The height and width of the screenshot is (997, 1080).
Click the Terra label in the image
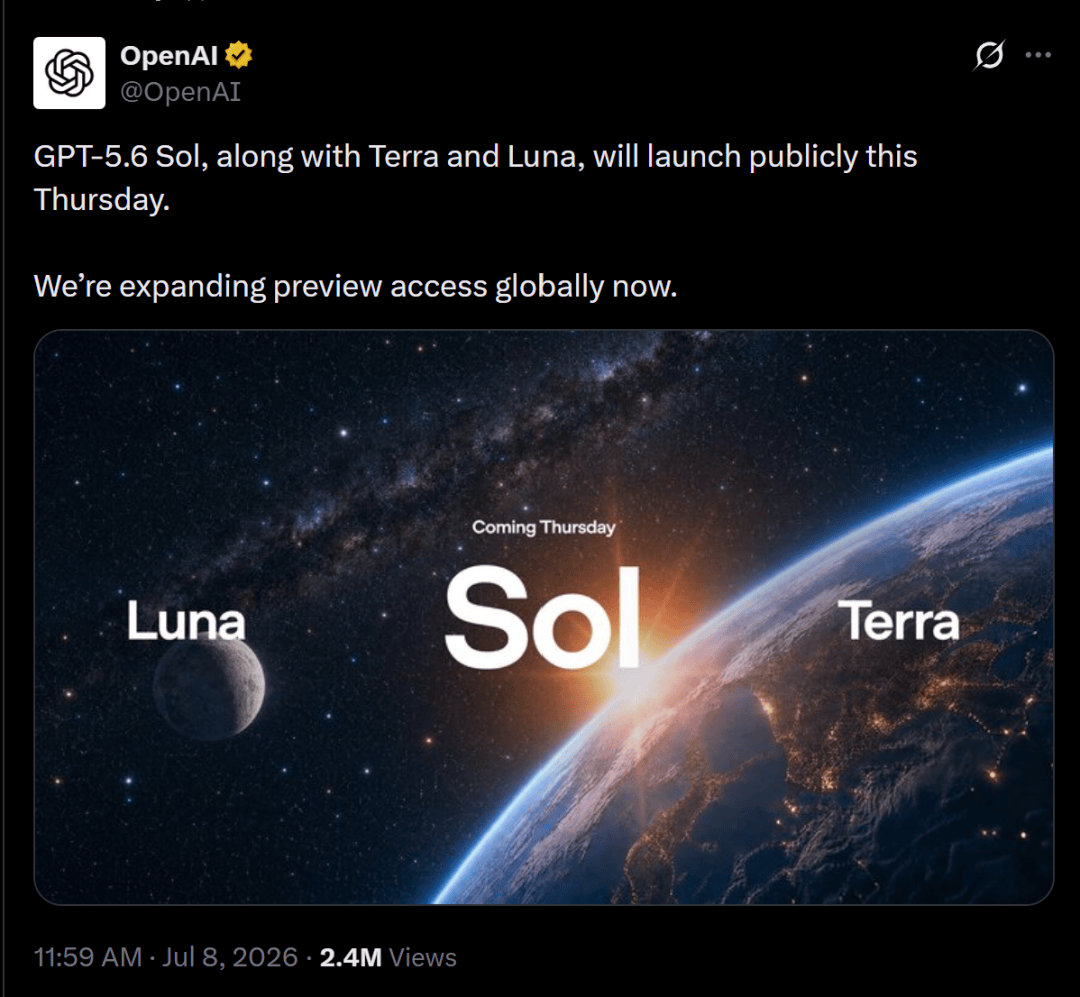pyautogui.click(x=898, y=621)
